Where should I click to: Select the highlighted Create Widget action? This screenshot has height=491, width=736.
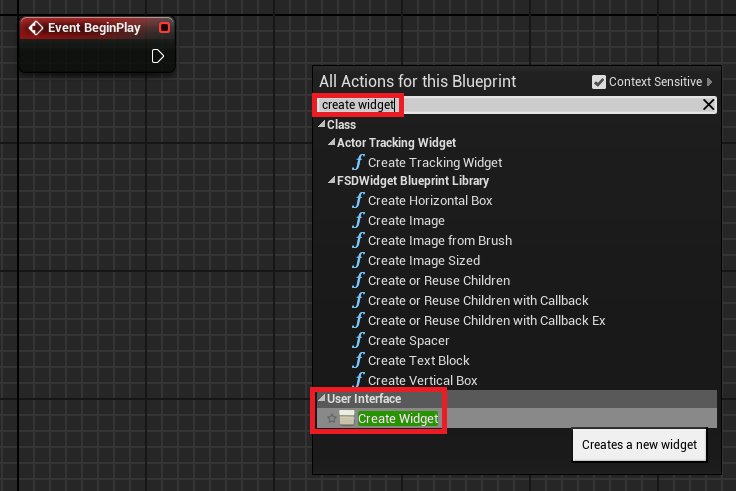point(398,418)
